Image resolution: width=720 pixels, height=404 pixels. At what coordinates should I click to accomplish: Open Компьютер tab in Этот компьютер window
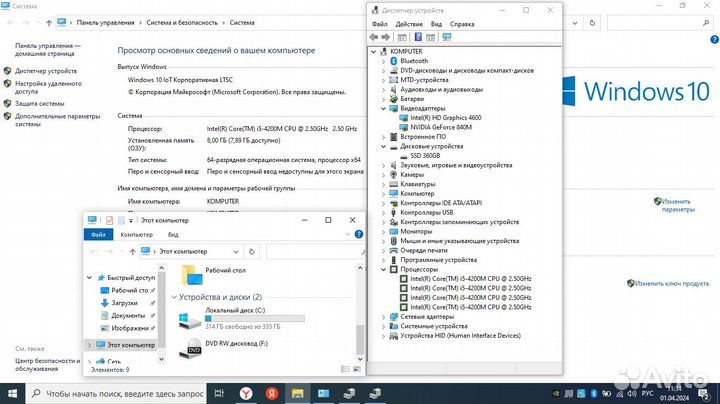pos(136,235)
